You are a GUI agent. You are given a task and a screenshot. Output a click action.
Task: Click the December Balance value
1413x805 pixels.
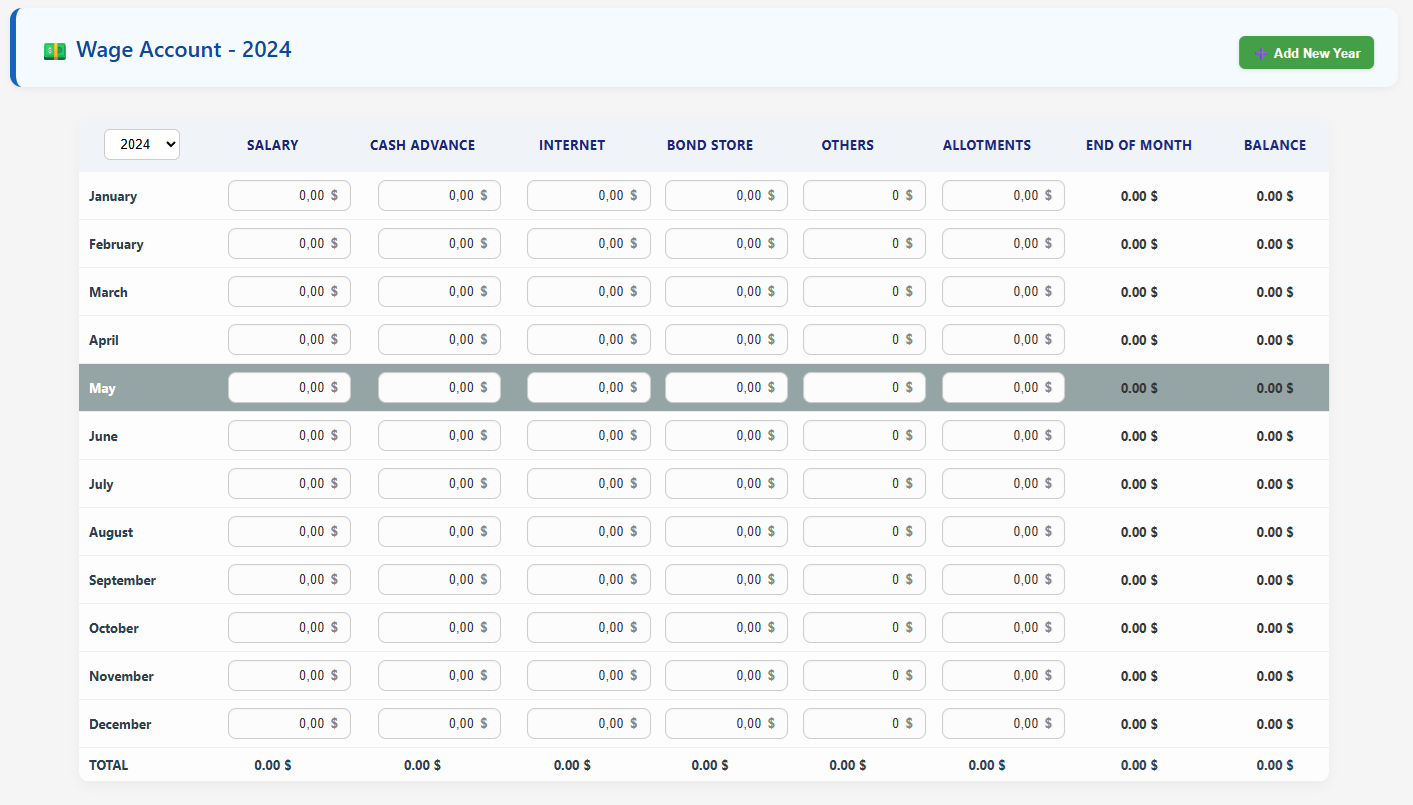click(x=1275, y=724)
